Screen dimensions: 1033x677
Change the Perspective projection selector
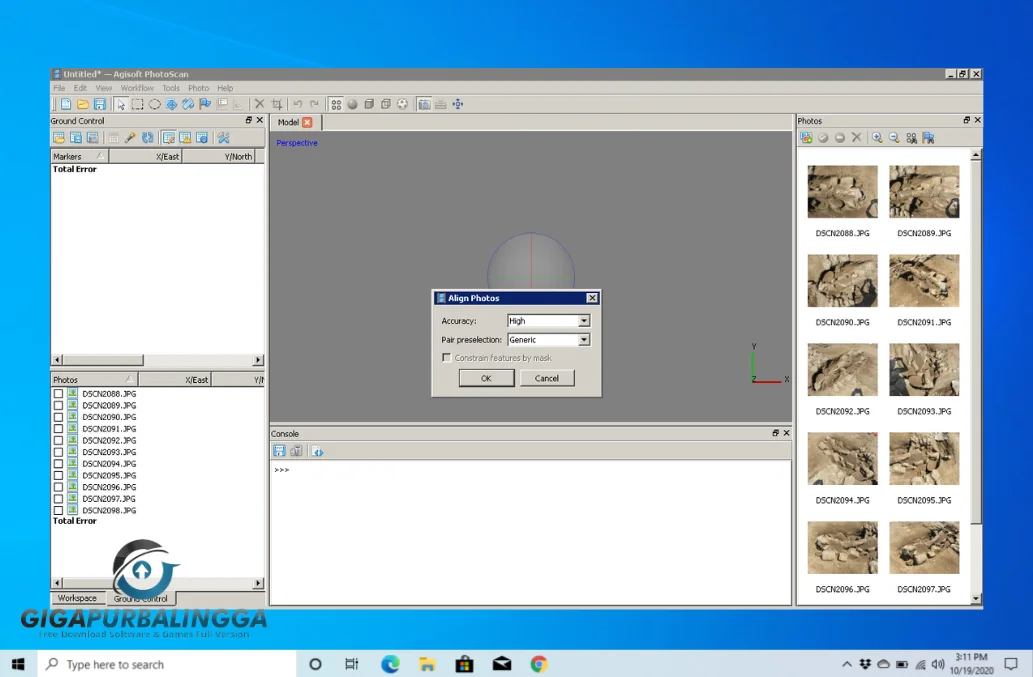click(x=296, y=142)
